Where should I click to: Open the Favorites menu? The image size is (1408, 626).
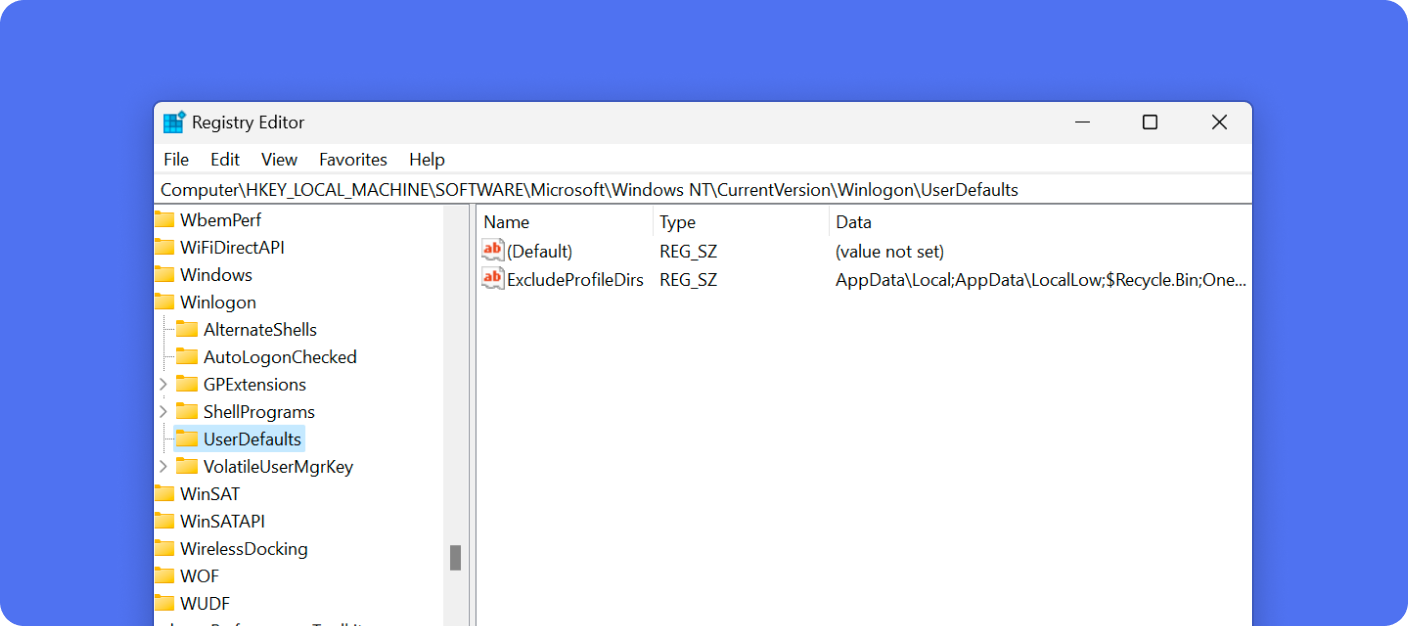(x=352, y=159)
